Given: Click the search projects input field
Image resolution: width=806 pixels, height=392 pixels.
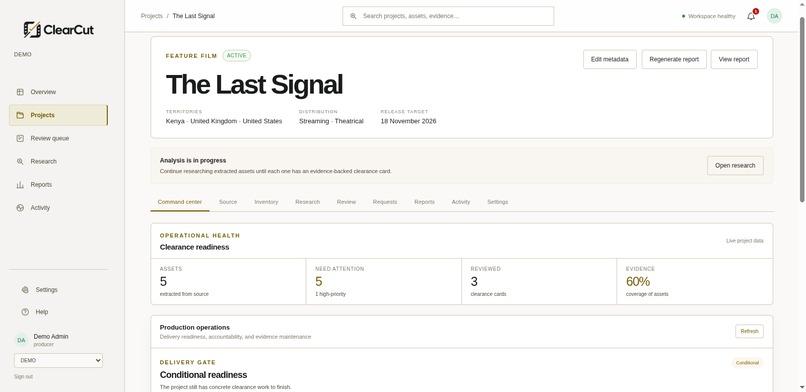Looking at the screenshot, I should pos(448,16).
